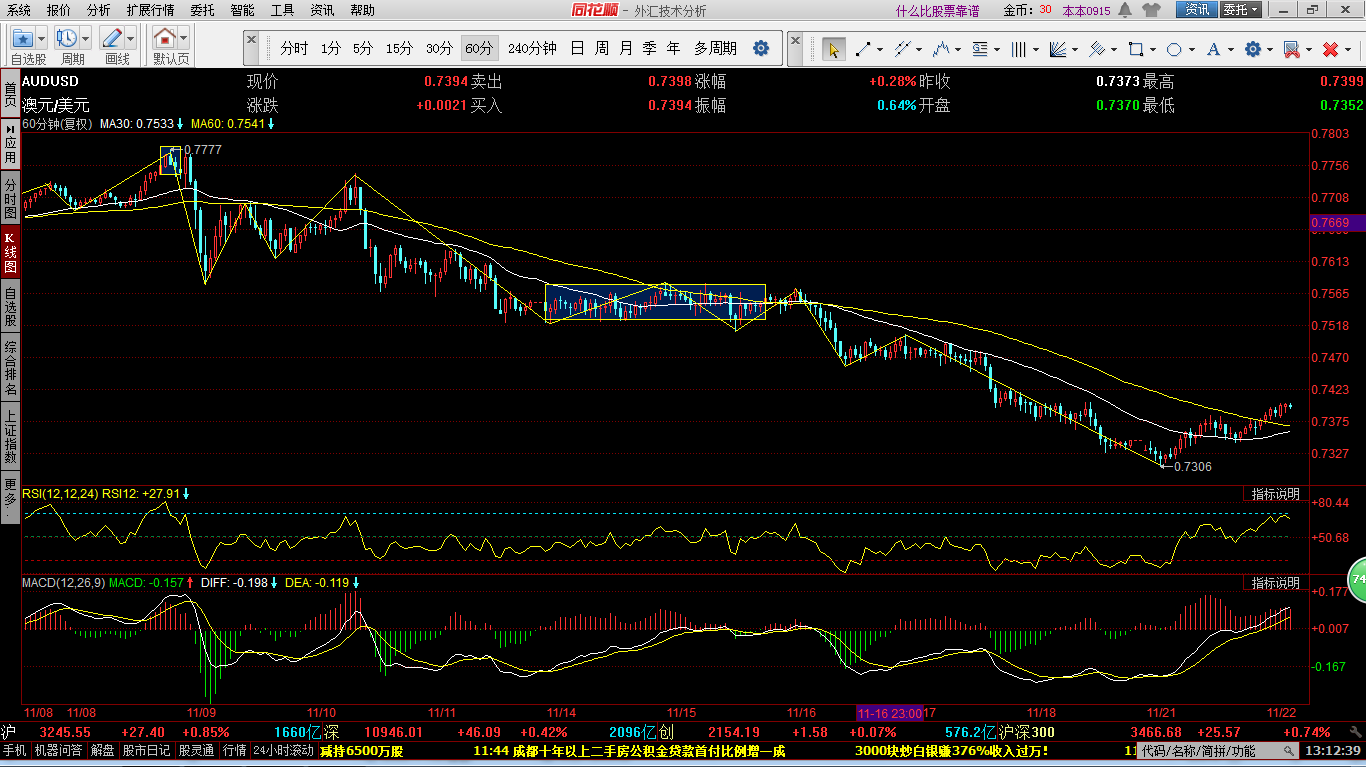Expand the rectangle tool dropdown arrow

[x=1154, y=49]
